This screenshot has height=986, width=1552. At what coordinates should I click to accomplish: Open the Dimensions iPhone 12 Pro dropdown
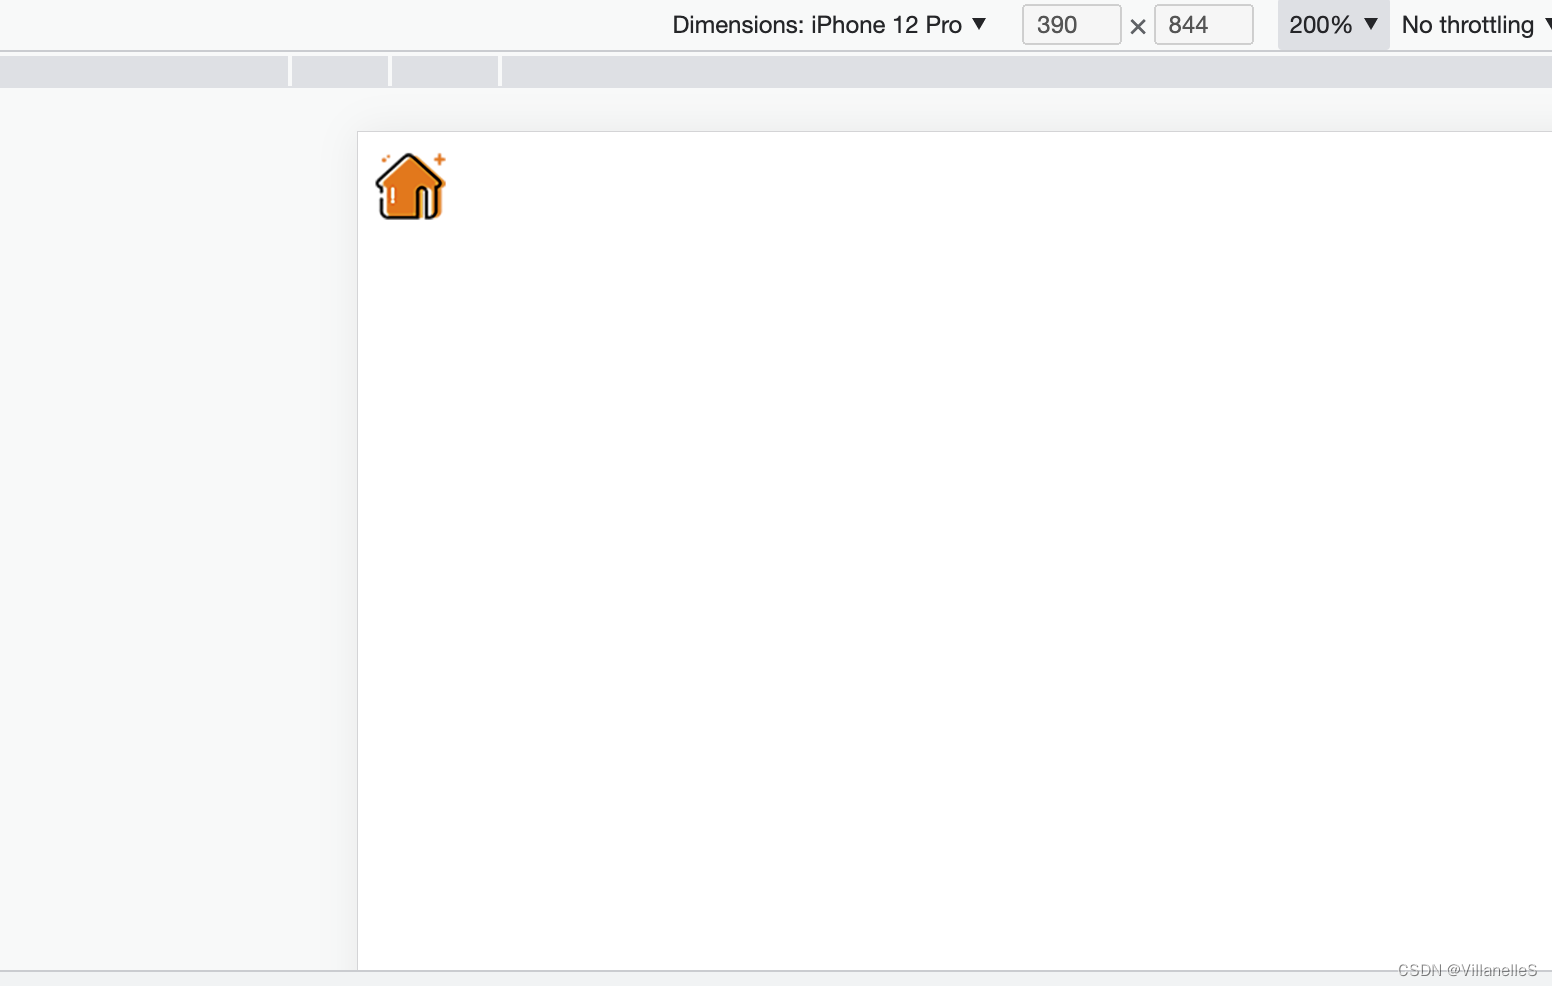click(829, 25)
